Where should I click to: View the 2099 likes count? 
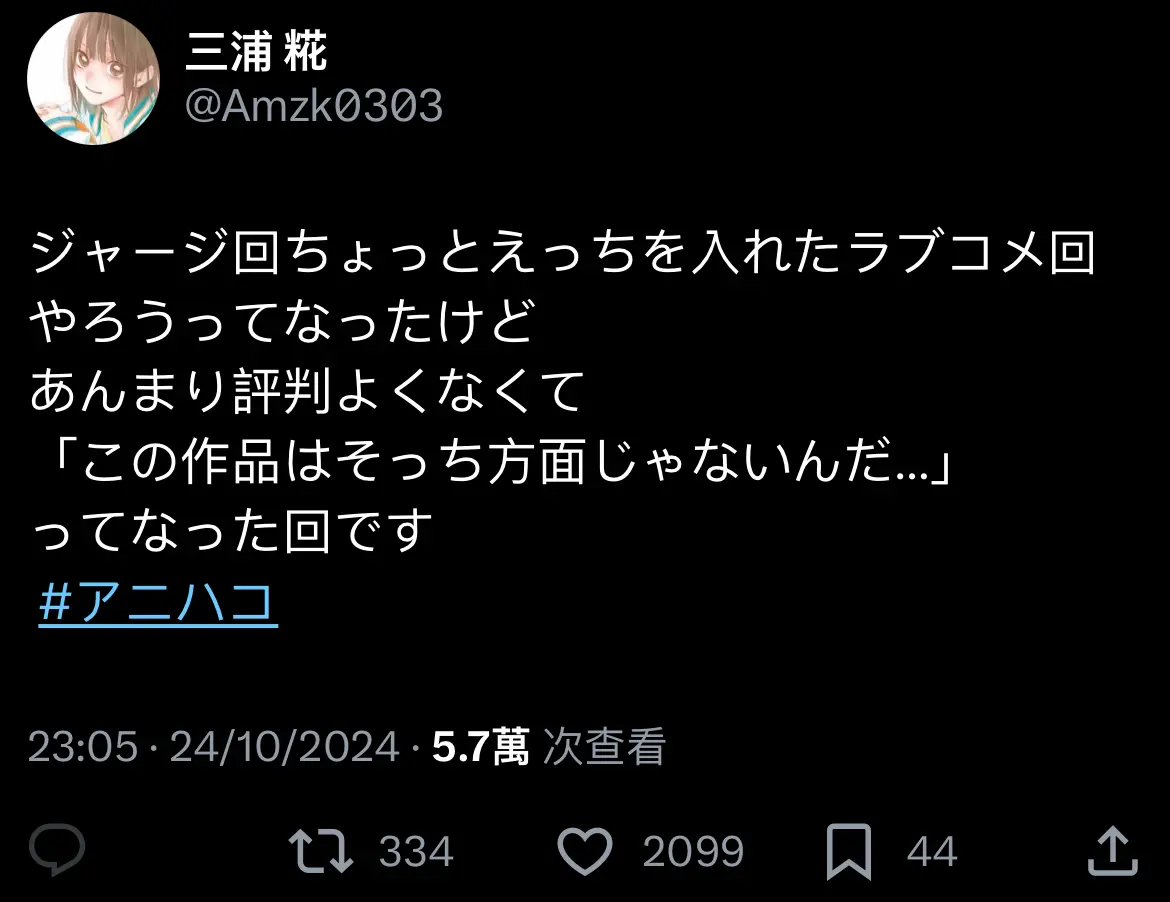tap(693, 851)
